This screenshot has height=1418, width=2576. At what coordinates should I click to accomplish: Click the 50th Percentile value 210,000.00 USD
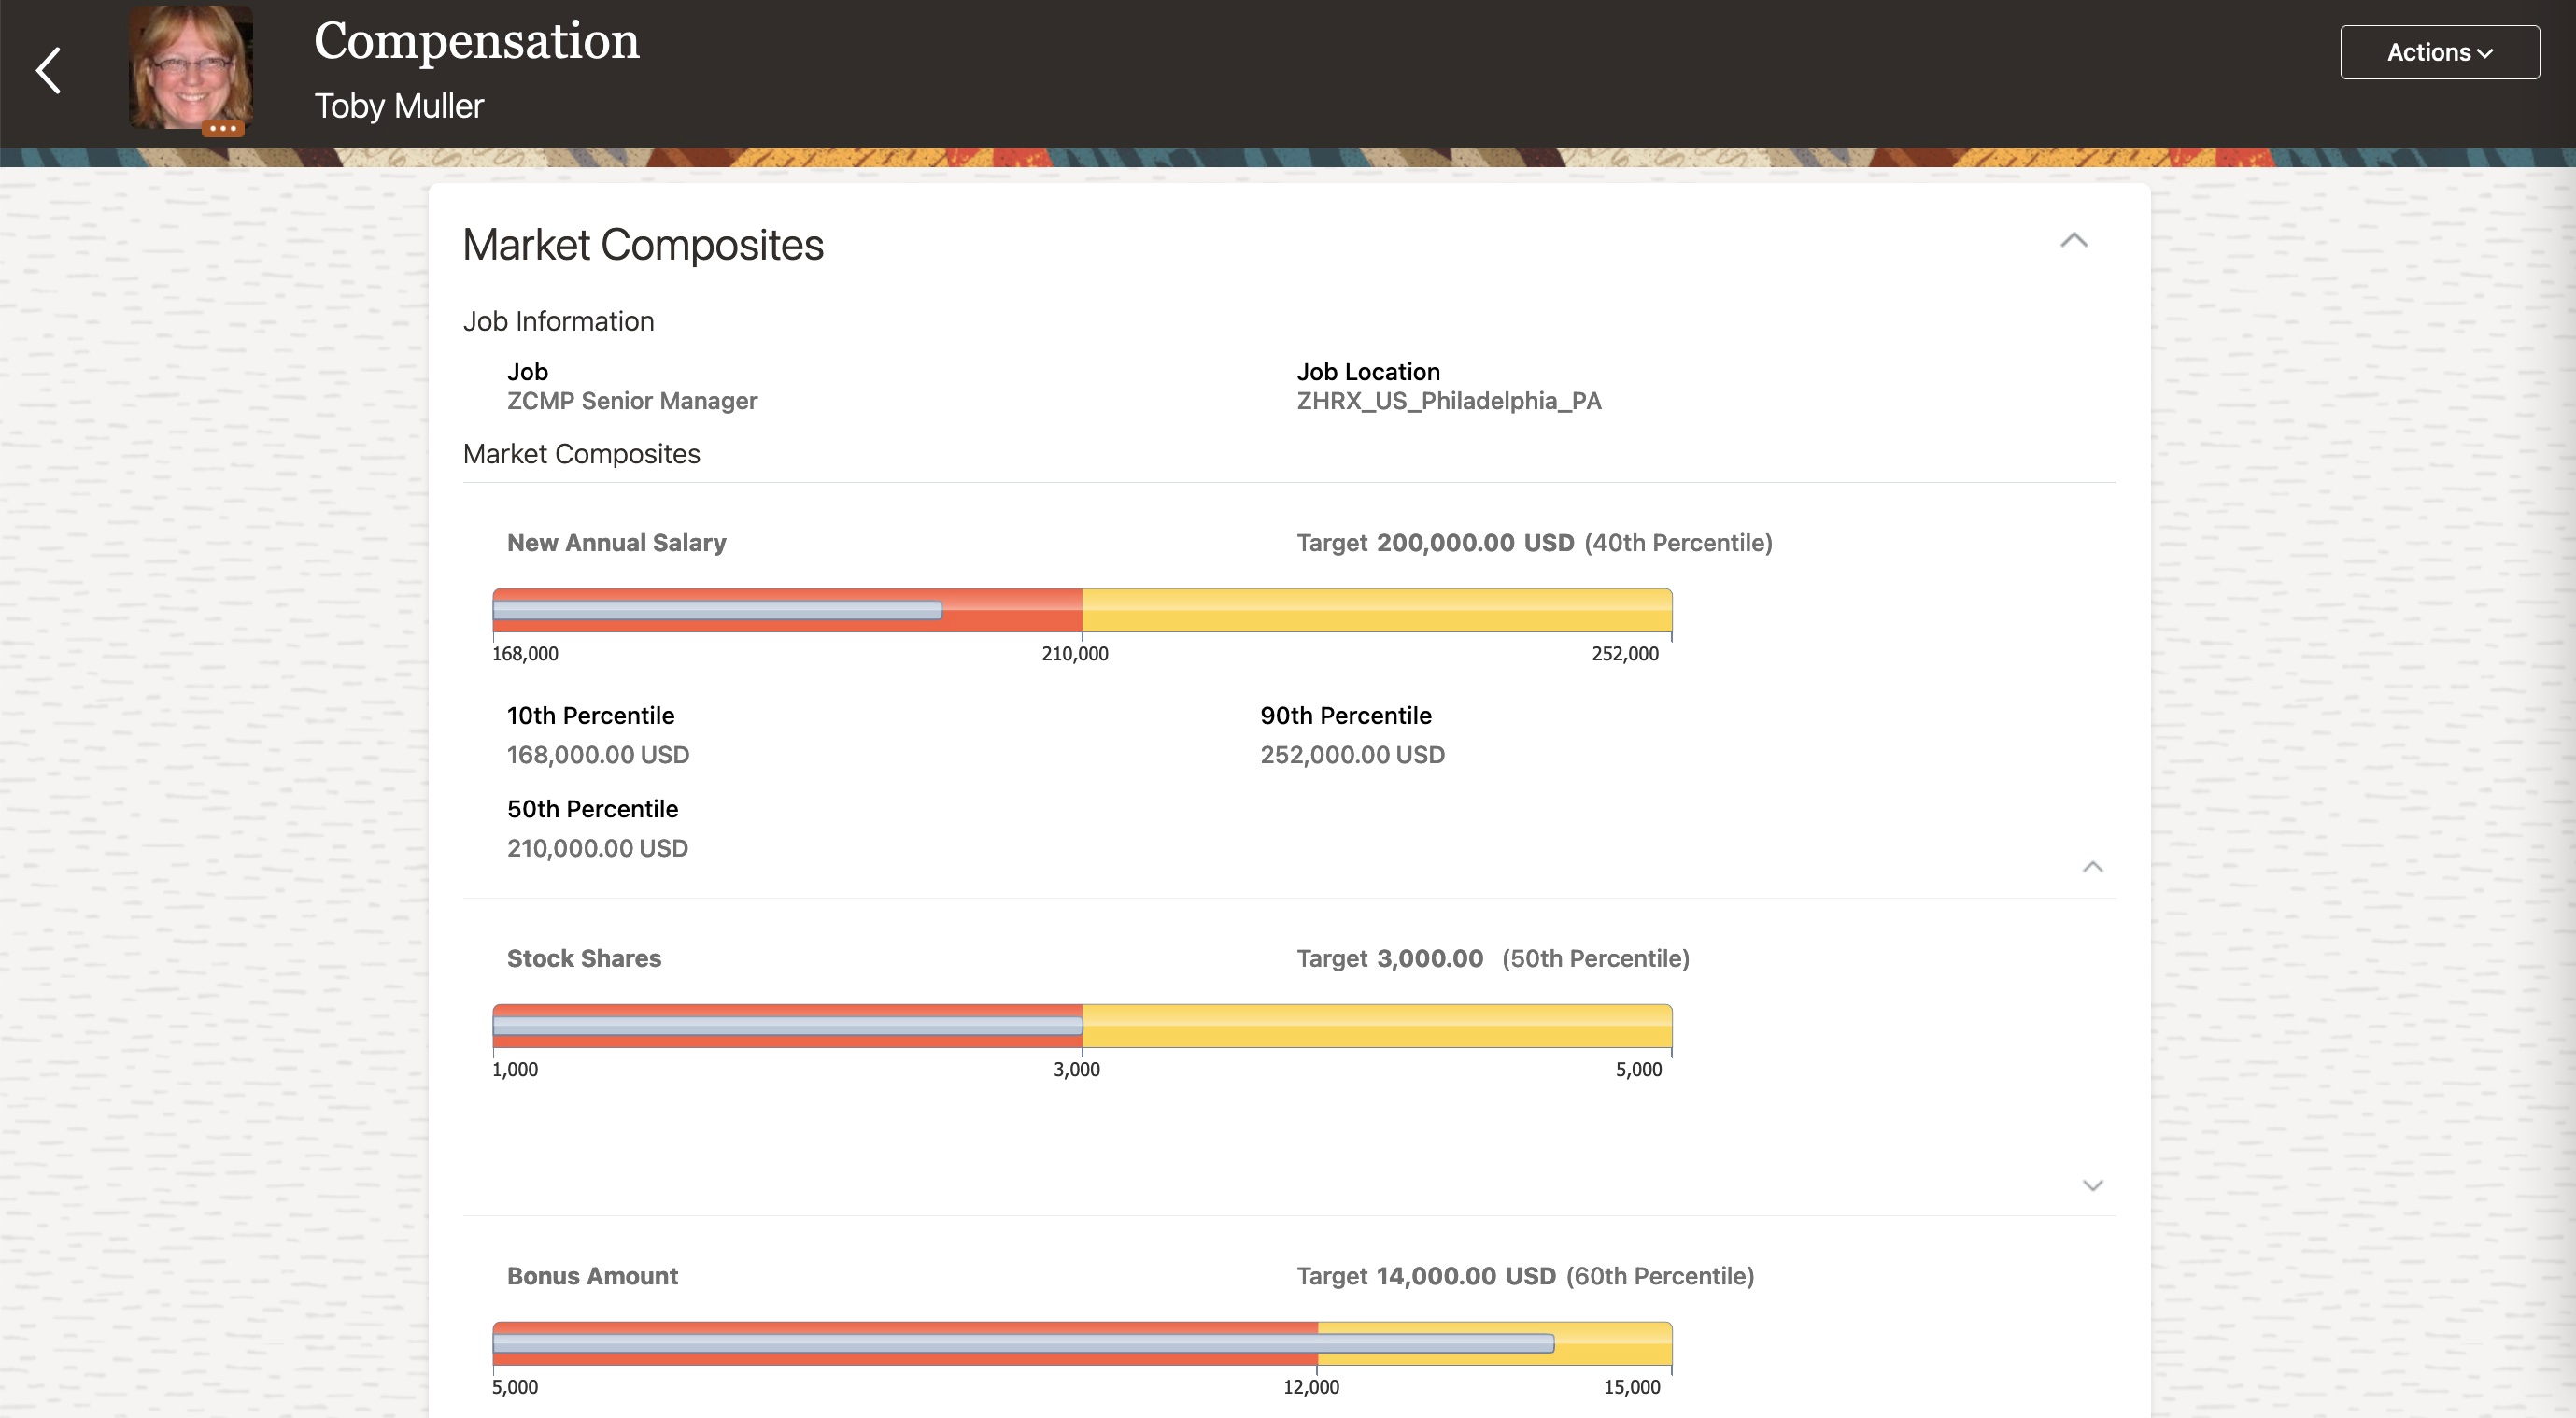tap(596, 848)
